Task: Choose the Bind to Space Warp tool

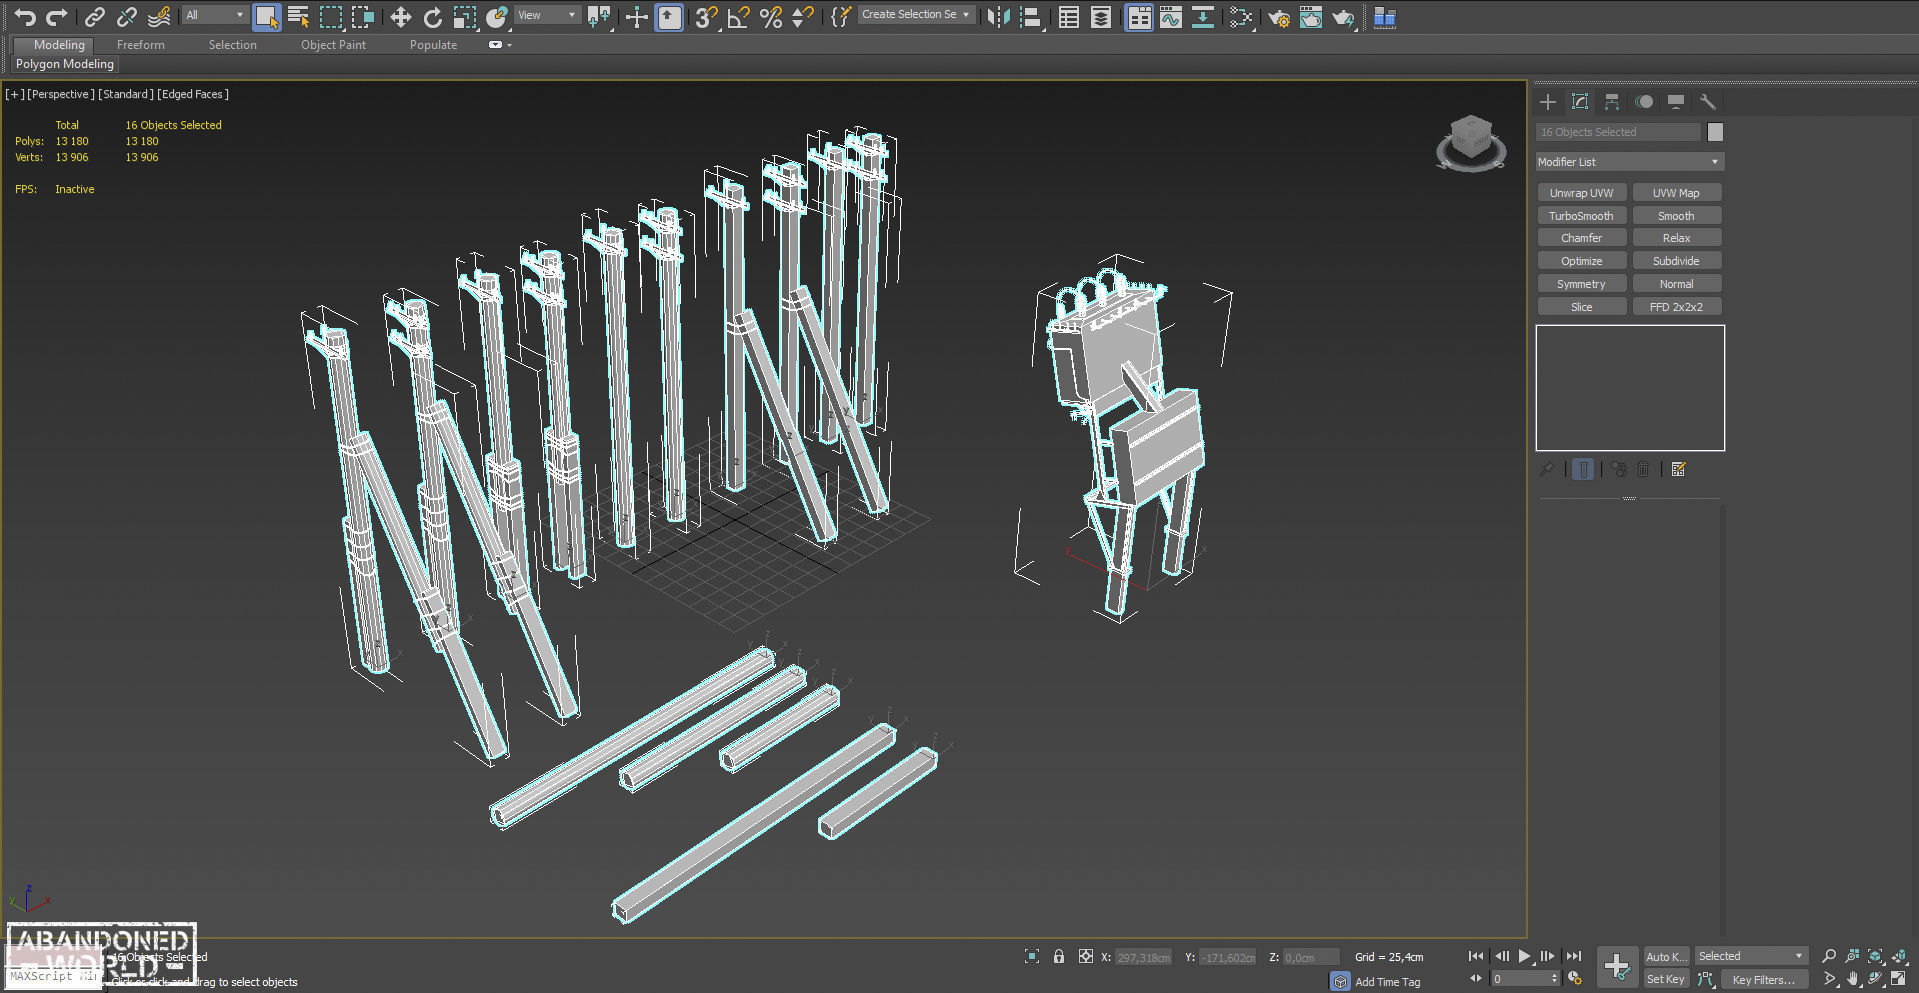Action: click(x=159, y=16)
